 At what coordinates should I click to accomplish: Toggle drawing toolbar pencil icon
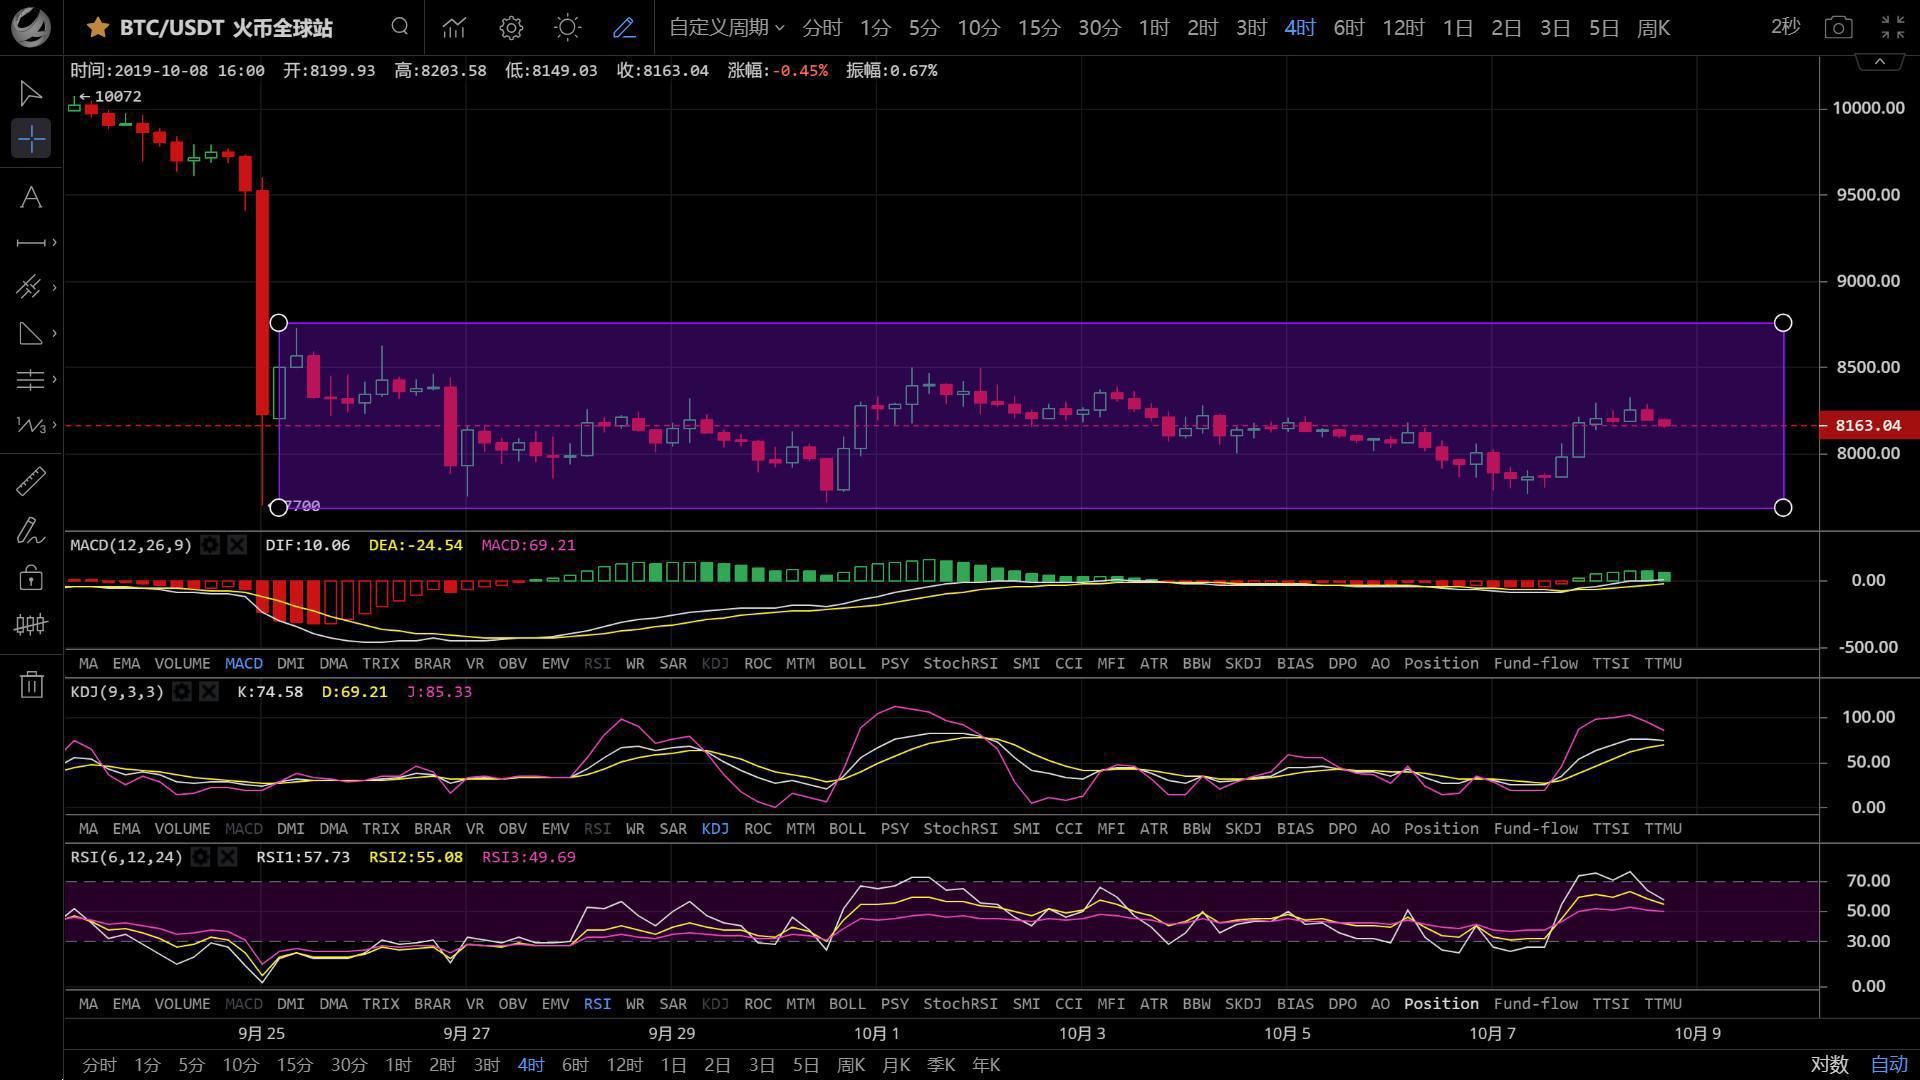(624, 27)
